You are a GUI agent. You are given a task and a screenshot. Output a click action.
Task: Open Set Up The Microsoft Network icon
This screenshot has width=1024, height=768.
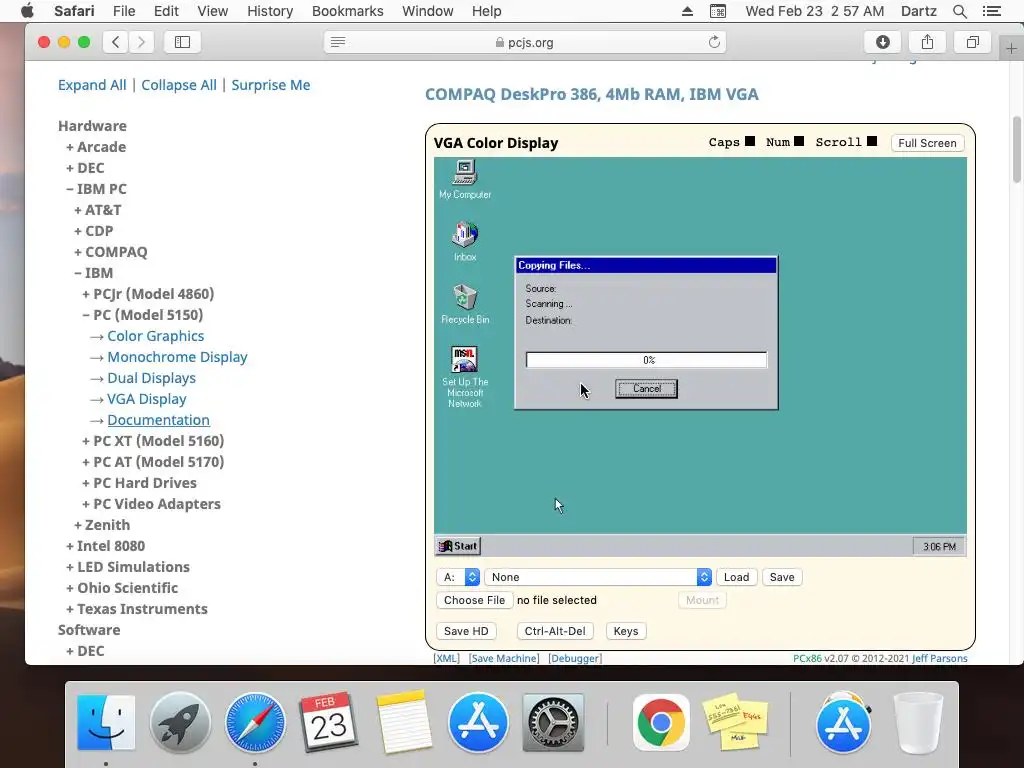click(465, 377)
